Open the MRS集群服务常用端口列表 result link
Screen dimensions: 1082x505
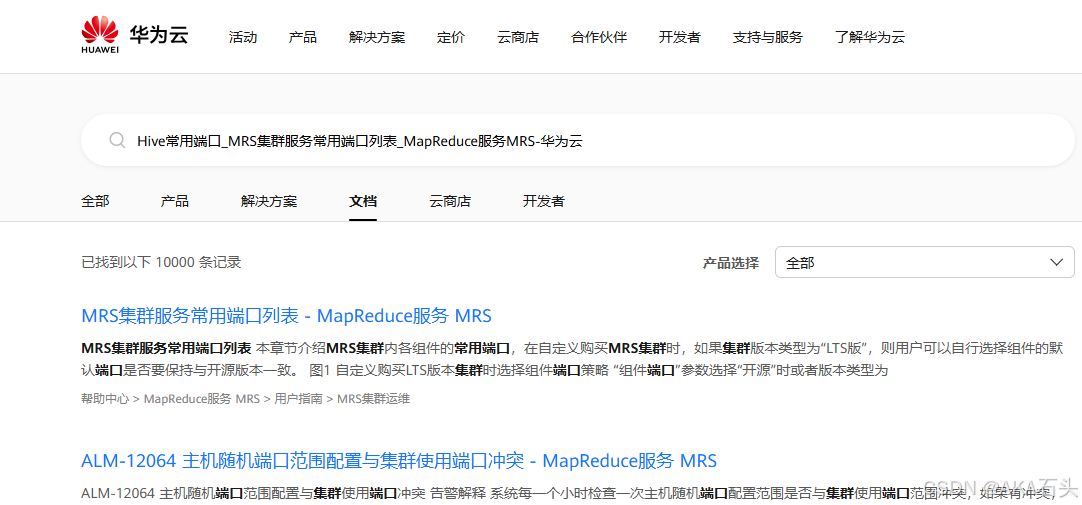pyautogui.click(x=286, y=316)
